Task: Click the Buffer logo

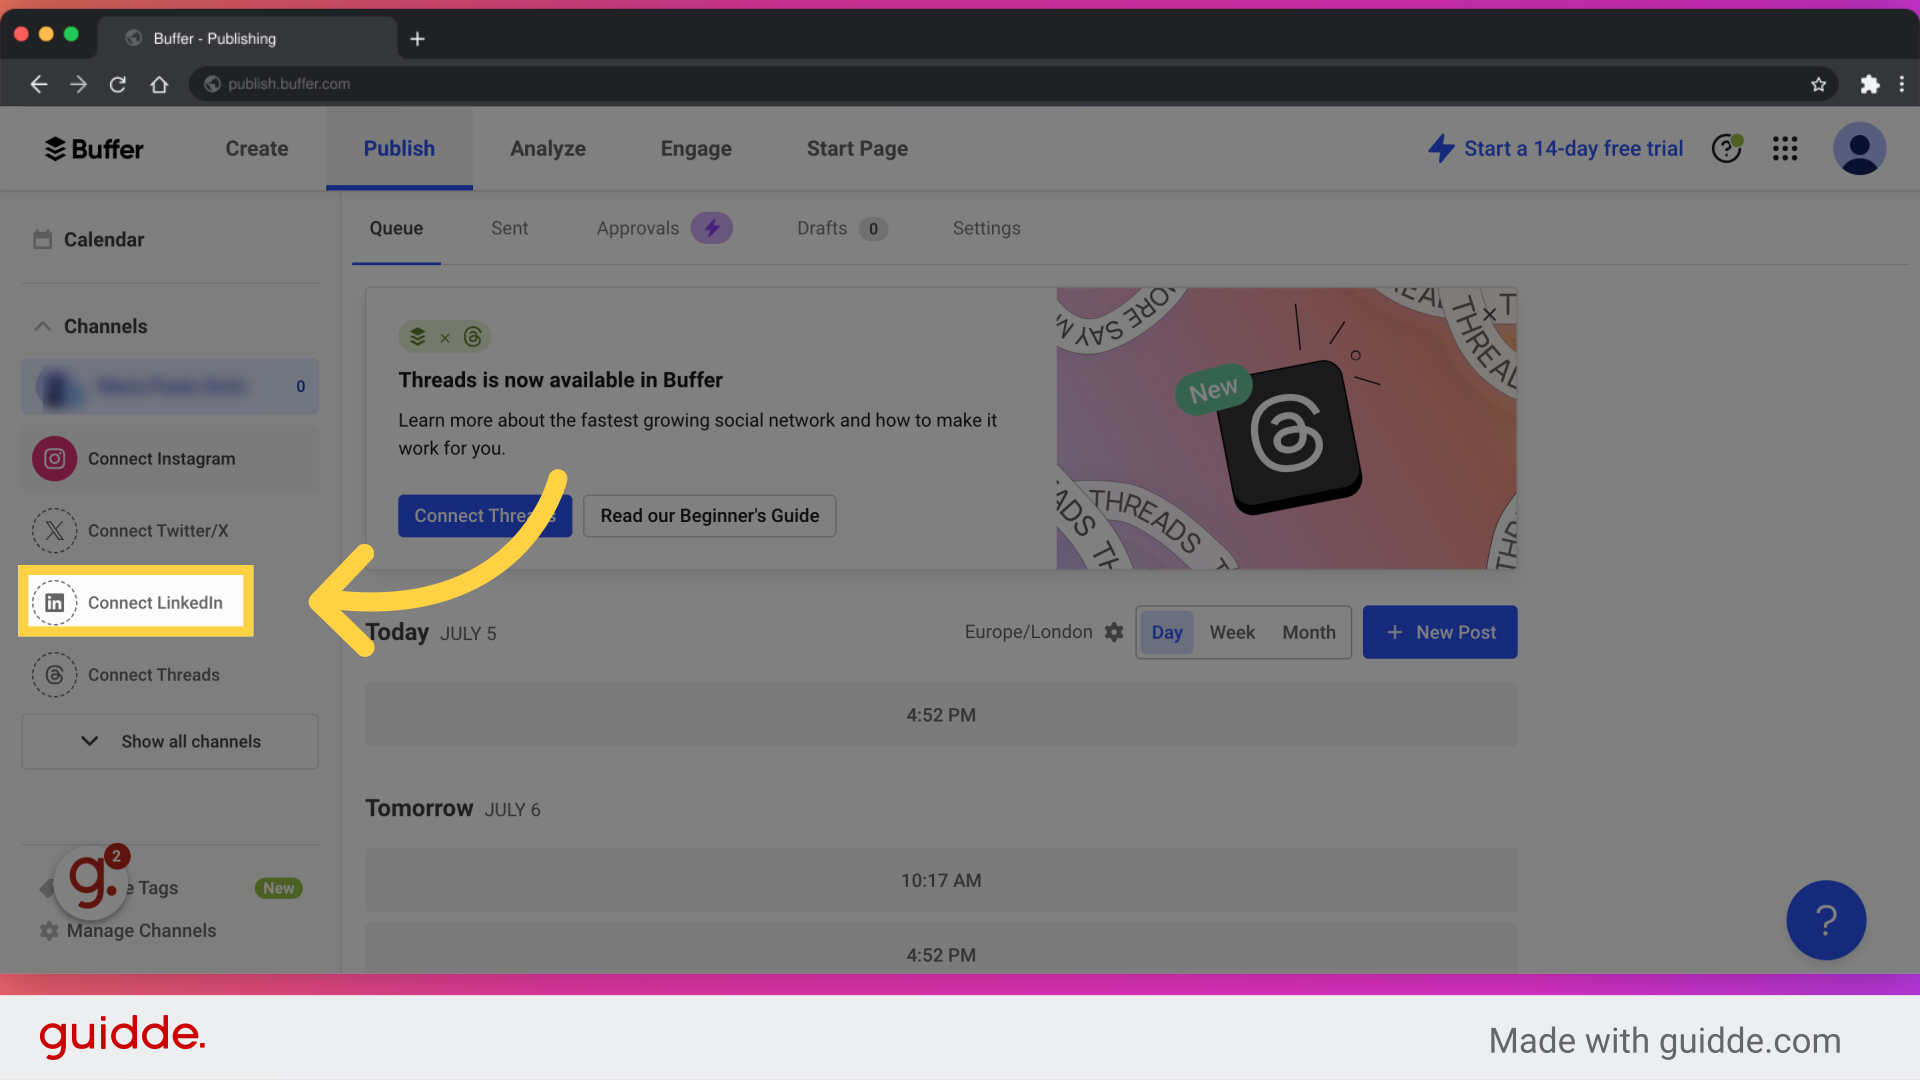Action: pos(93,148)
